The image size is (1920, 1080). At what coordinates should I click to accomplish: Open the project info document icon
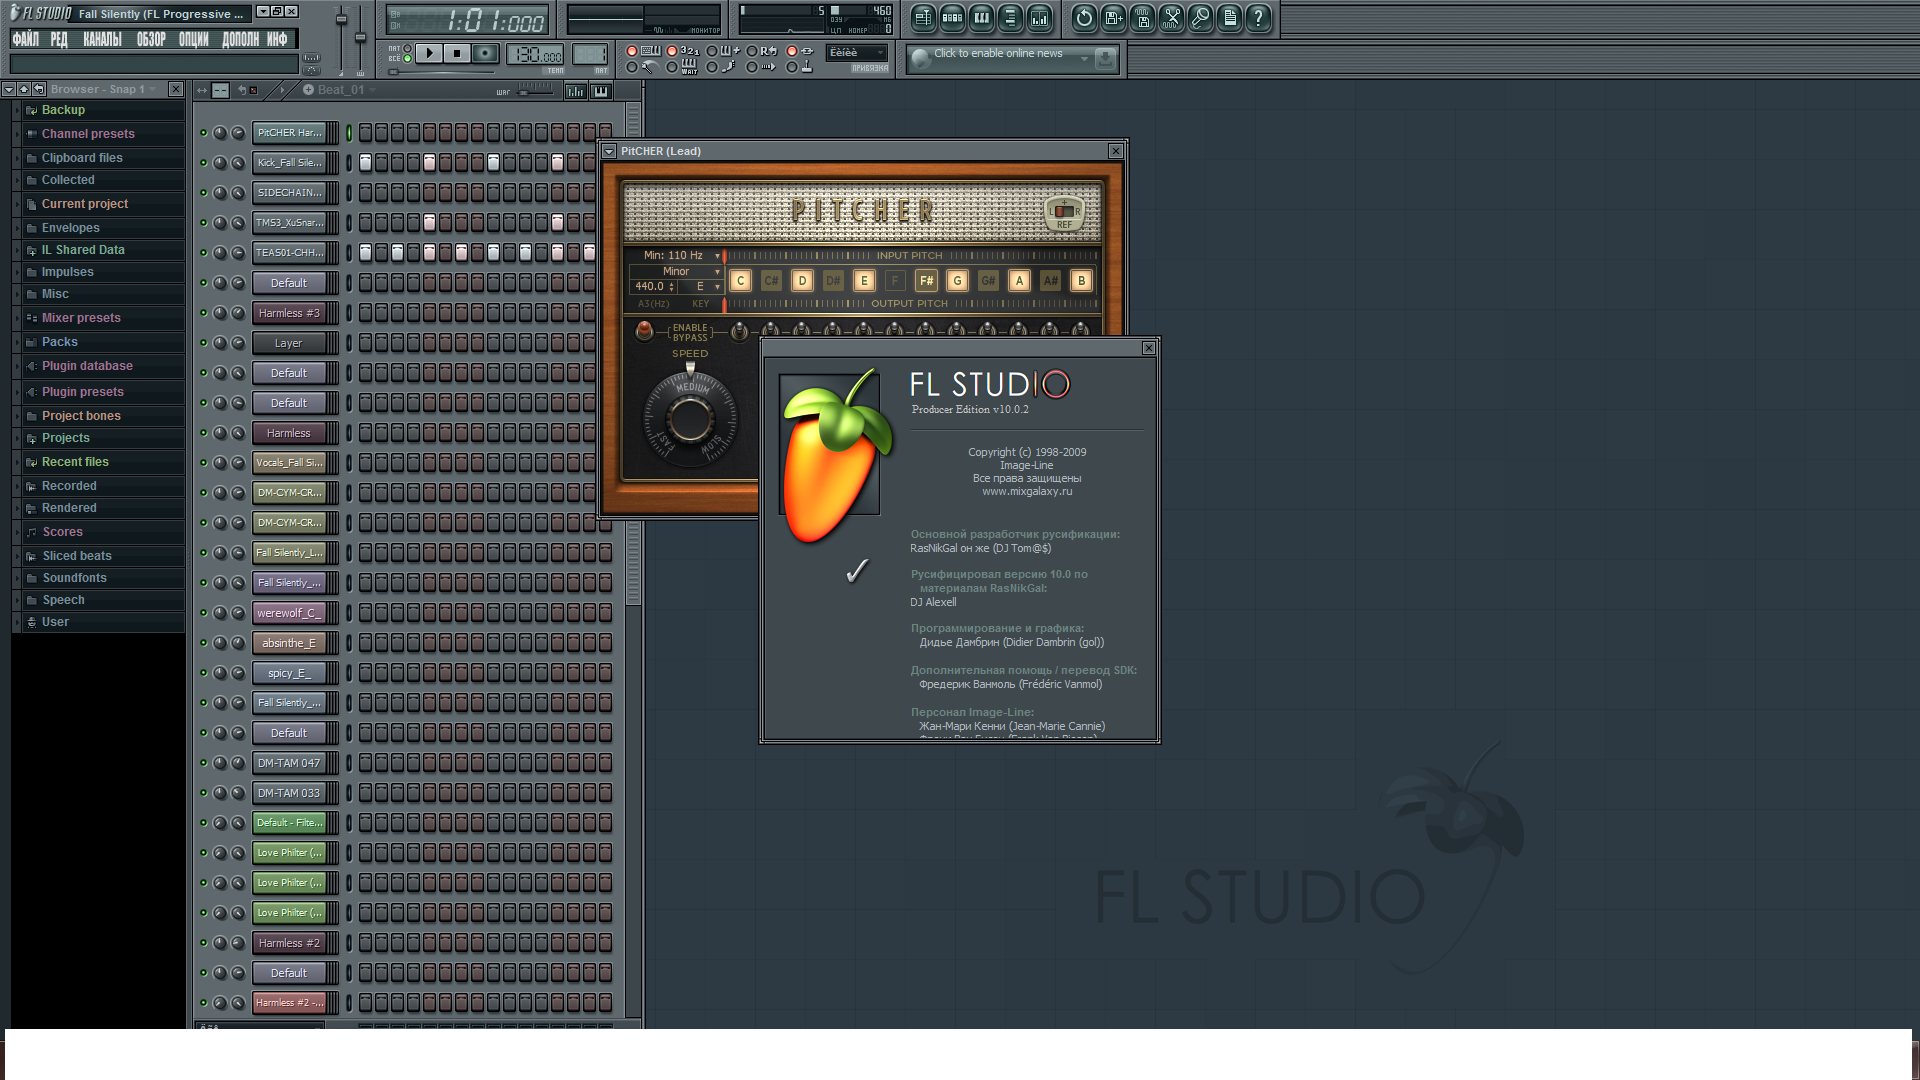[x=1229, y=18]
